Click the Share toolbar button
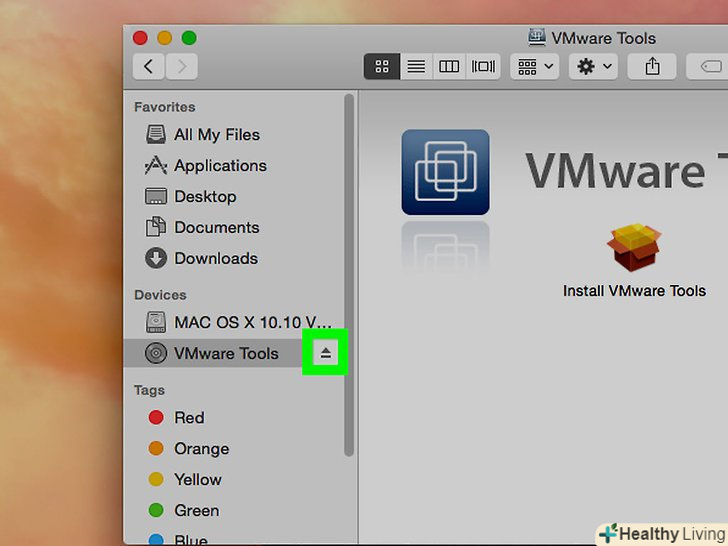728x546 pixels. pyautogui.click(x=652, y=66)
